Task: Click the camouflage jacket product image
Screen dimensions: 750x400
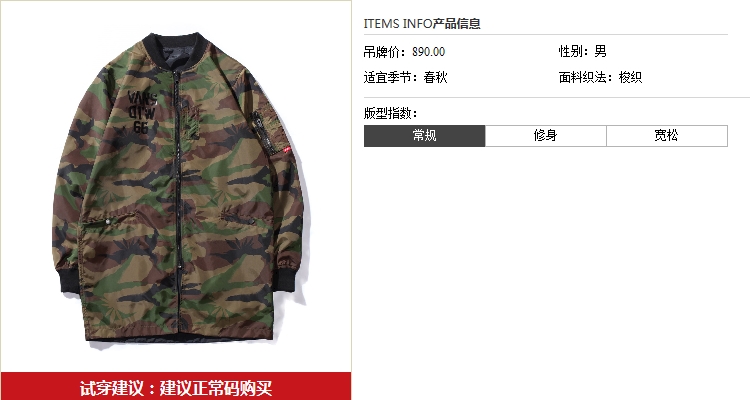Action: point(178,189)
